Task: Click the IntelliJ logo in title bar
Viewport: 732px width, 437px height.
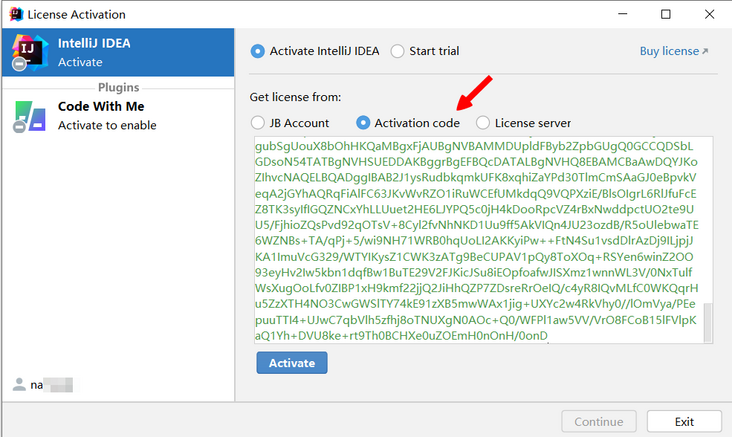Action: pyautogui.click(x=16, y=14)
